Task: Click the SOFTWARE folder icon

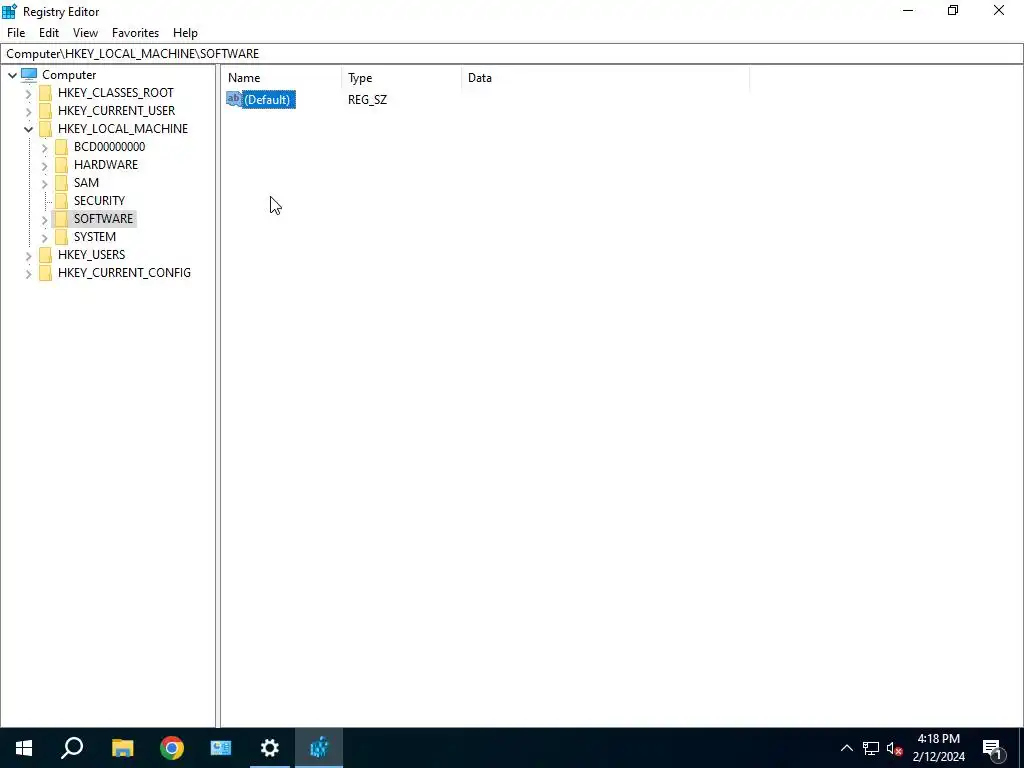Action: [61, 219]
